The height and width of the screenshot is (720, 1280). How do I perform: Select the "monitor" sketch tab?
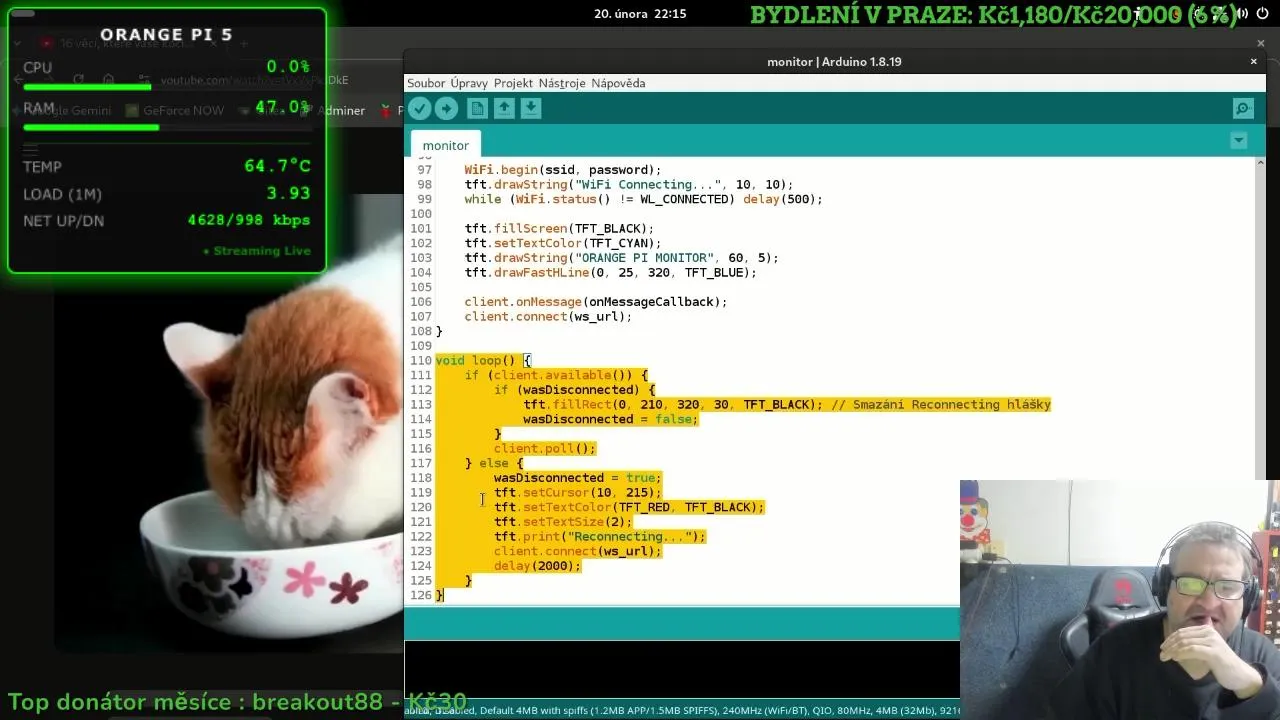445,145
